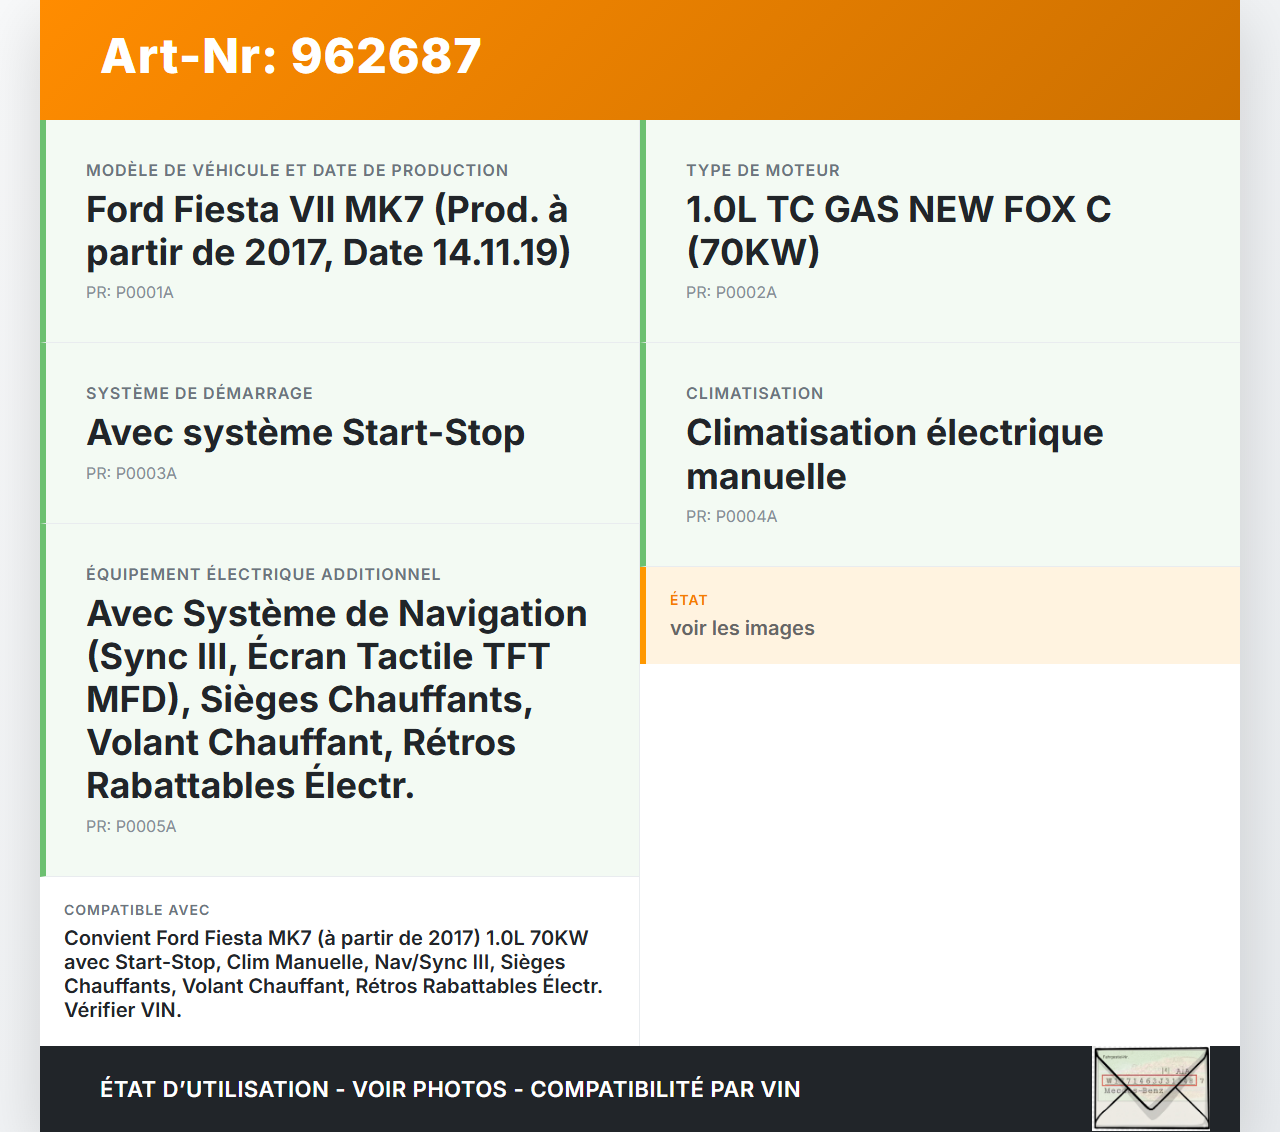
Task: Select the "Climatisation électrique manuelle" value
Action: (x=894, y=454)
